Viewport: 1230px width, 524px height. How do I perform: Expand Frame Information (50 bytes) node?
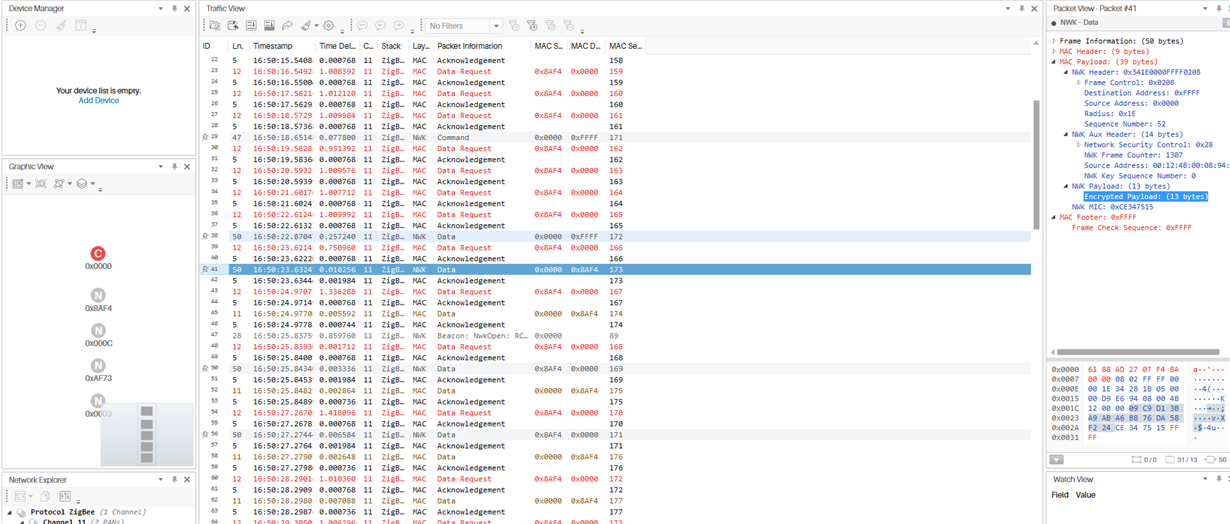pyautogui.click(x=1055, y=41)
